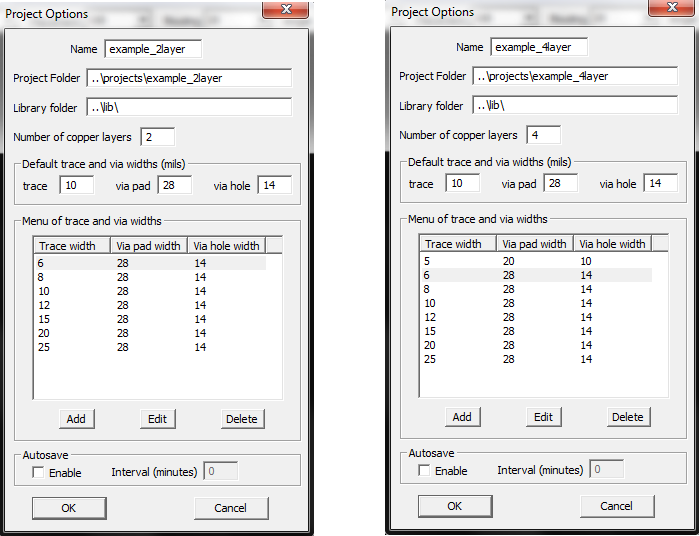700x536 pixels.
Task: Select trace width 15 row in 4layer list
Action: 536,331
